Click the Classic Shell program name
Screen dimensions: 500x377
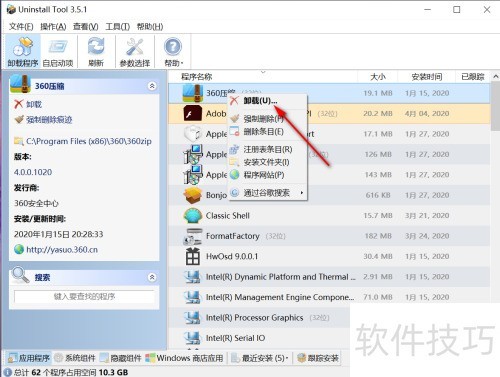(228, 216)
